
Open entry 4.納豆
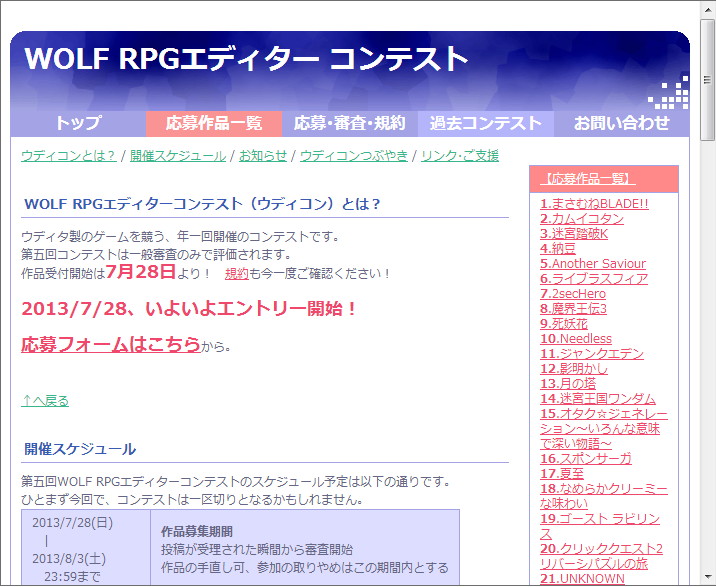[558, 249]
